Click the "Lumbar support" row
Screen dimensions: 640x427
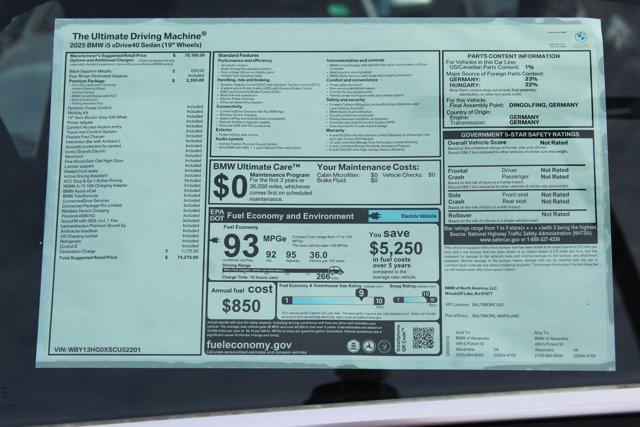coord(133,166)
